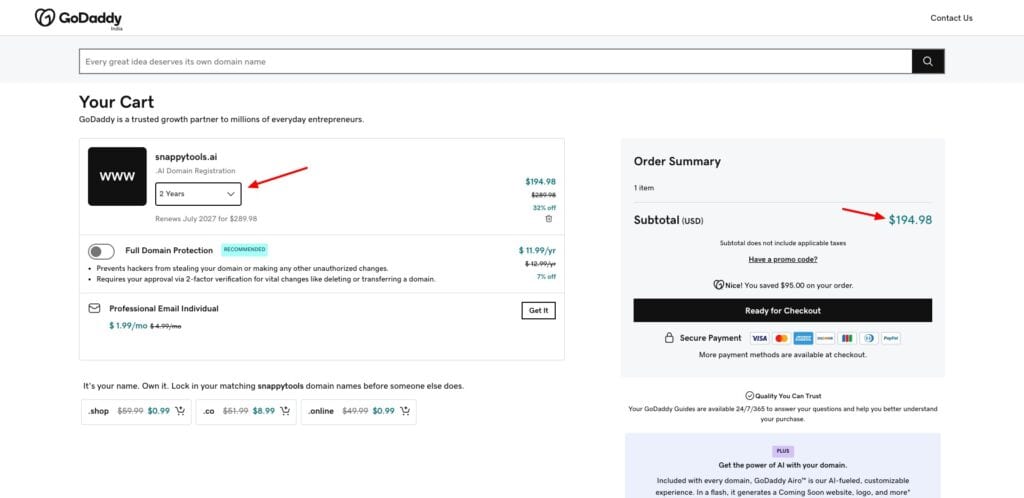Click the Professional Email envelope icon

click(x=94, y=308)
